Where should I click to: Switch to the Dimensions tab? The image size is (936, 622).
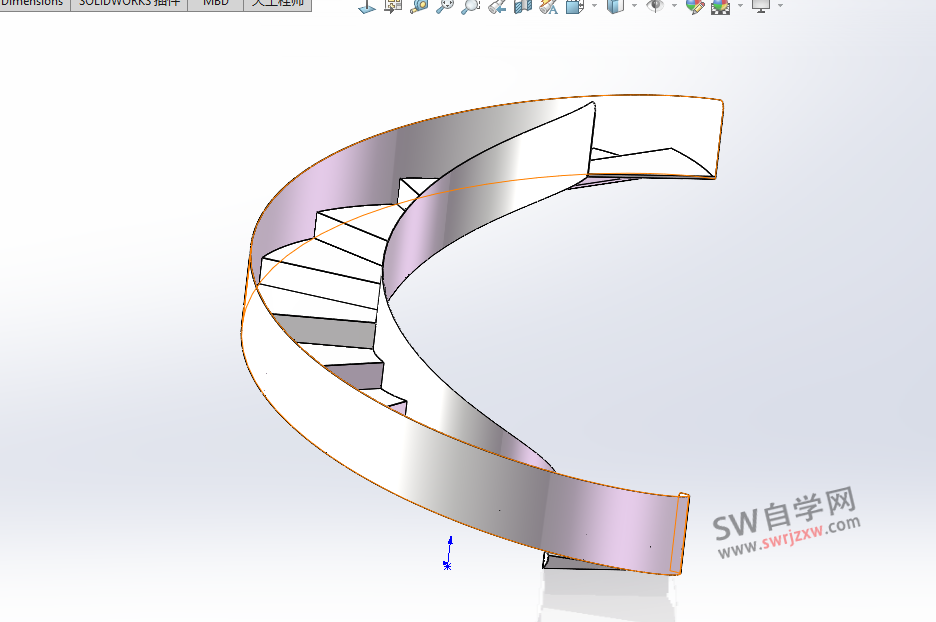31,3
